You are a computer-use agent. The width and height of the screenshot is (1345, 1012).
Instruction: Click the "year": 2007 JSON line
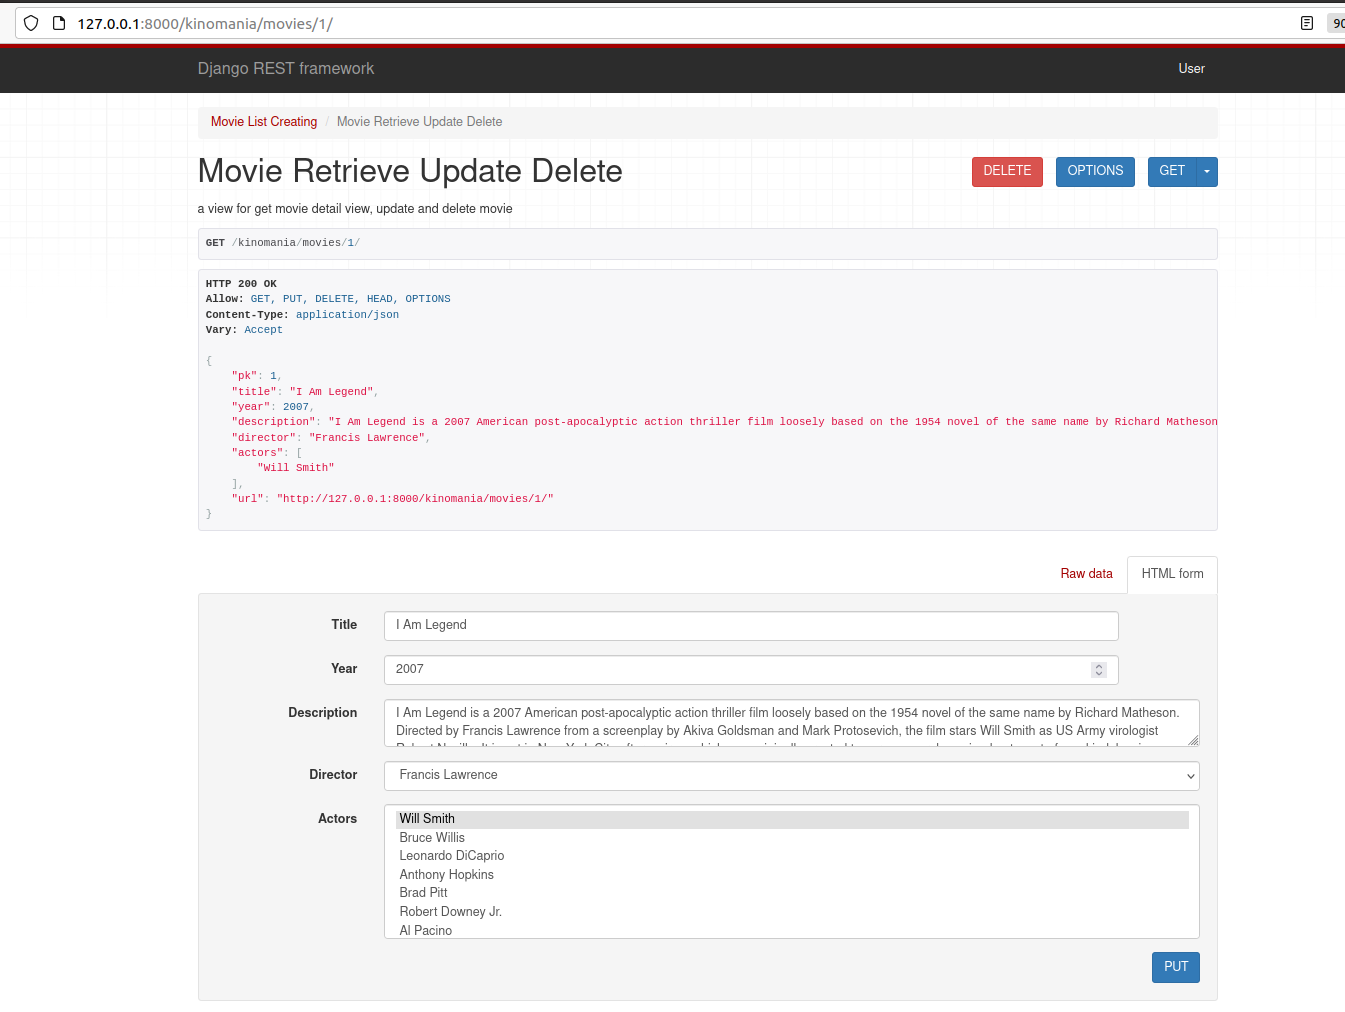click(273, 407)
